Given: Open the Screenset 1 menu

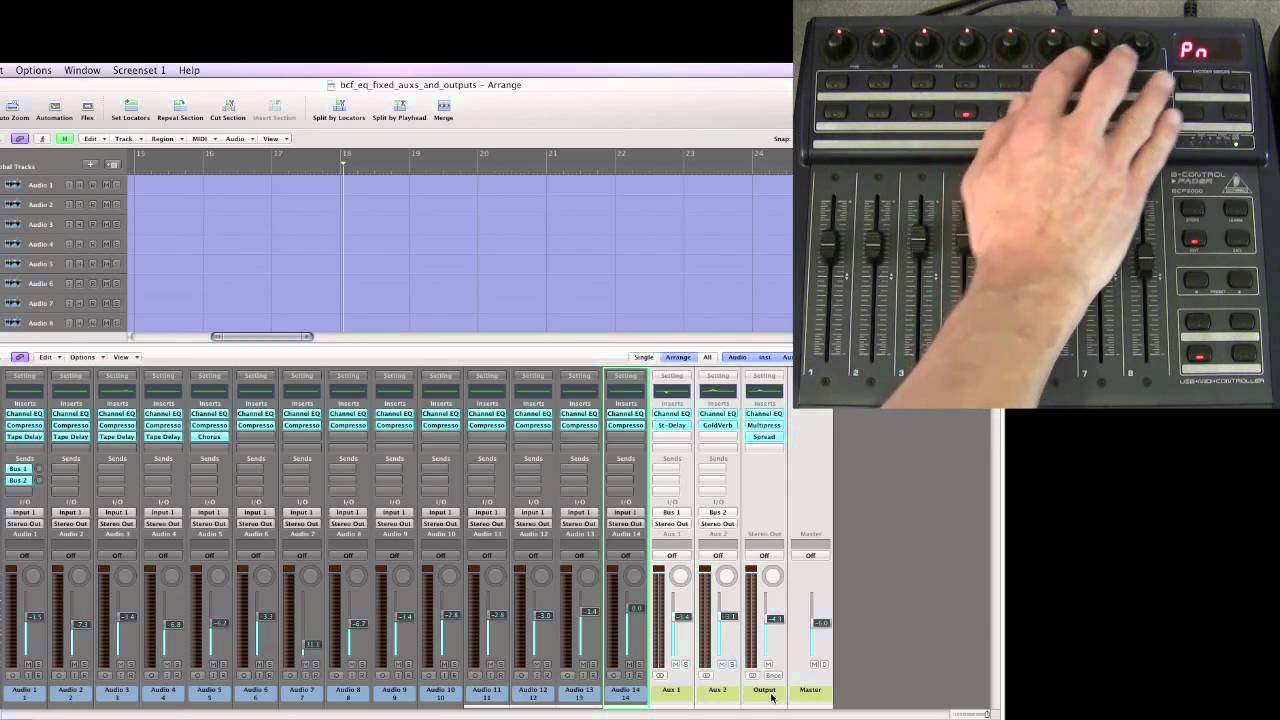Looking at the screenshot, I should [x=139, y=71].
